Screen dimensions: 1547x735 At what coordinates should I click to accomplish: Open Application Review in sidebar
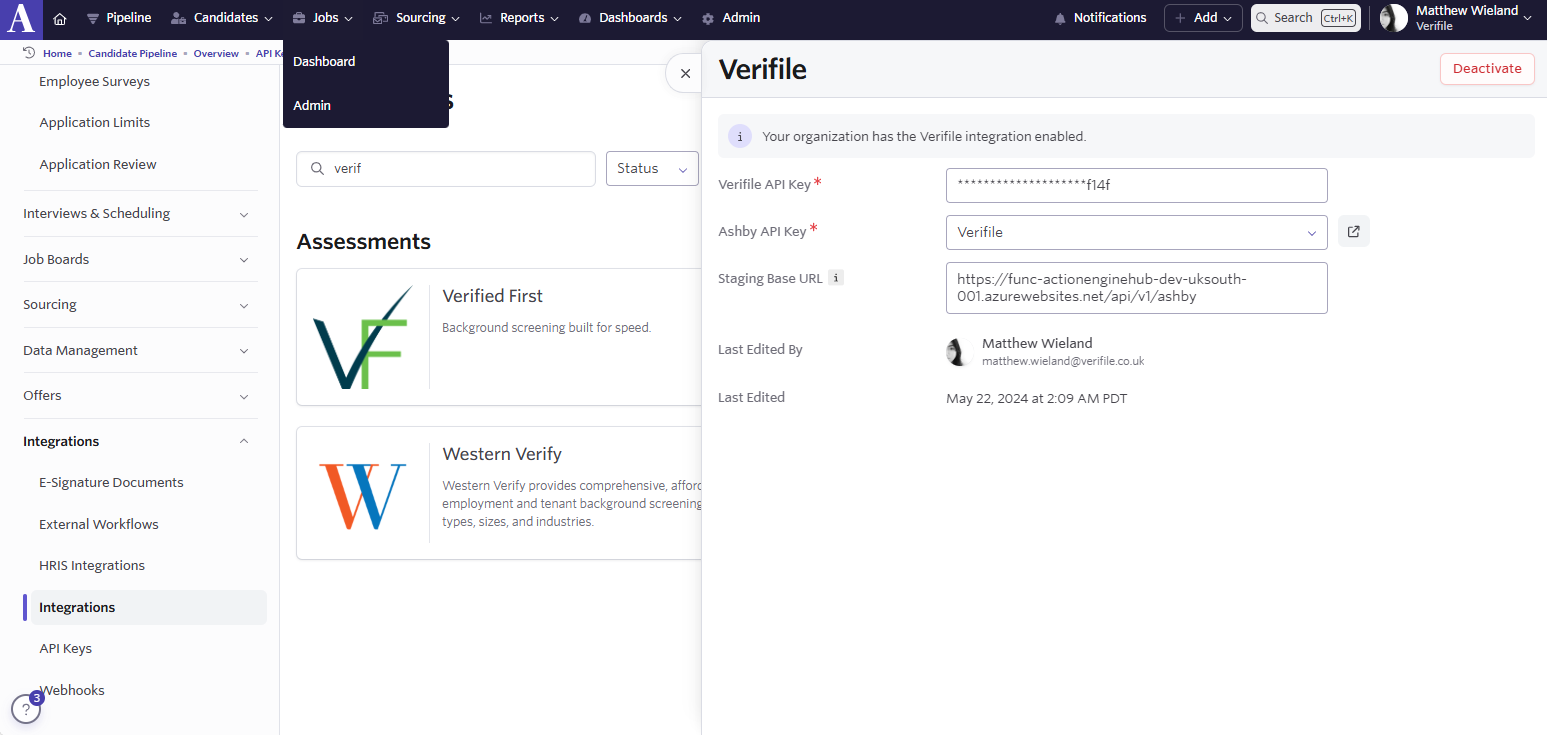pos(98,165)
